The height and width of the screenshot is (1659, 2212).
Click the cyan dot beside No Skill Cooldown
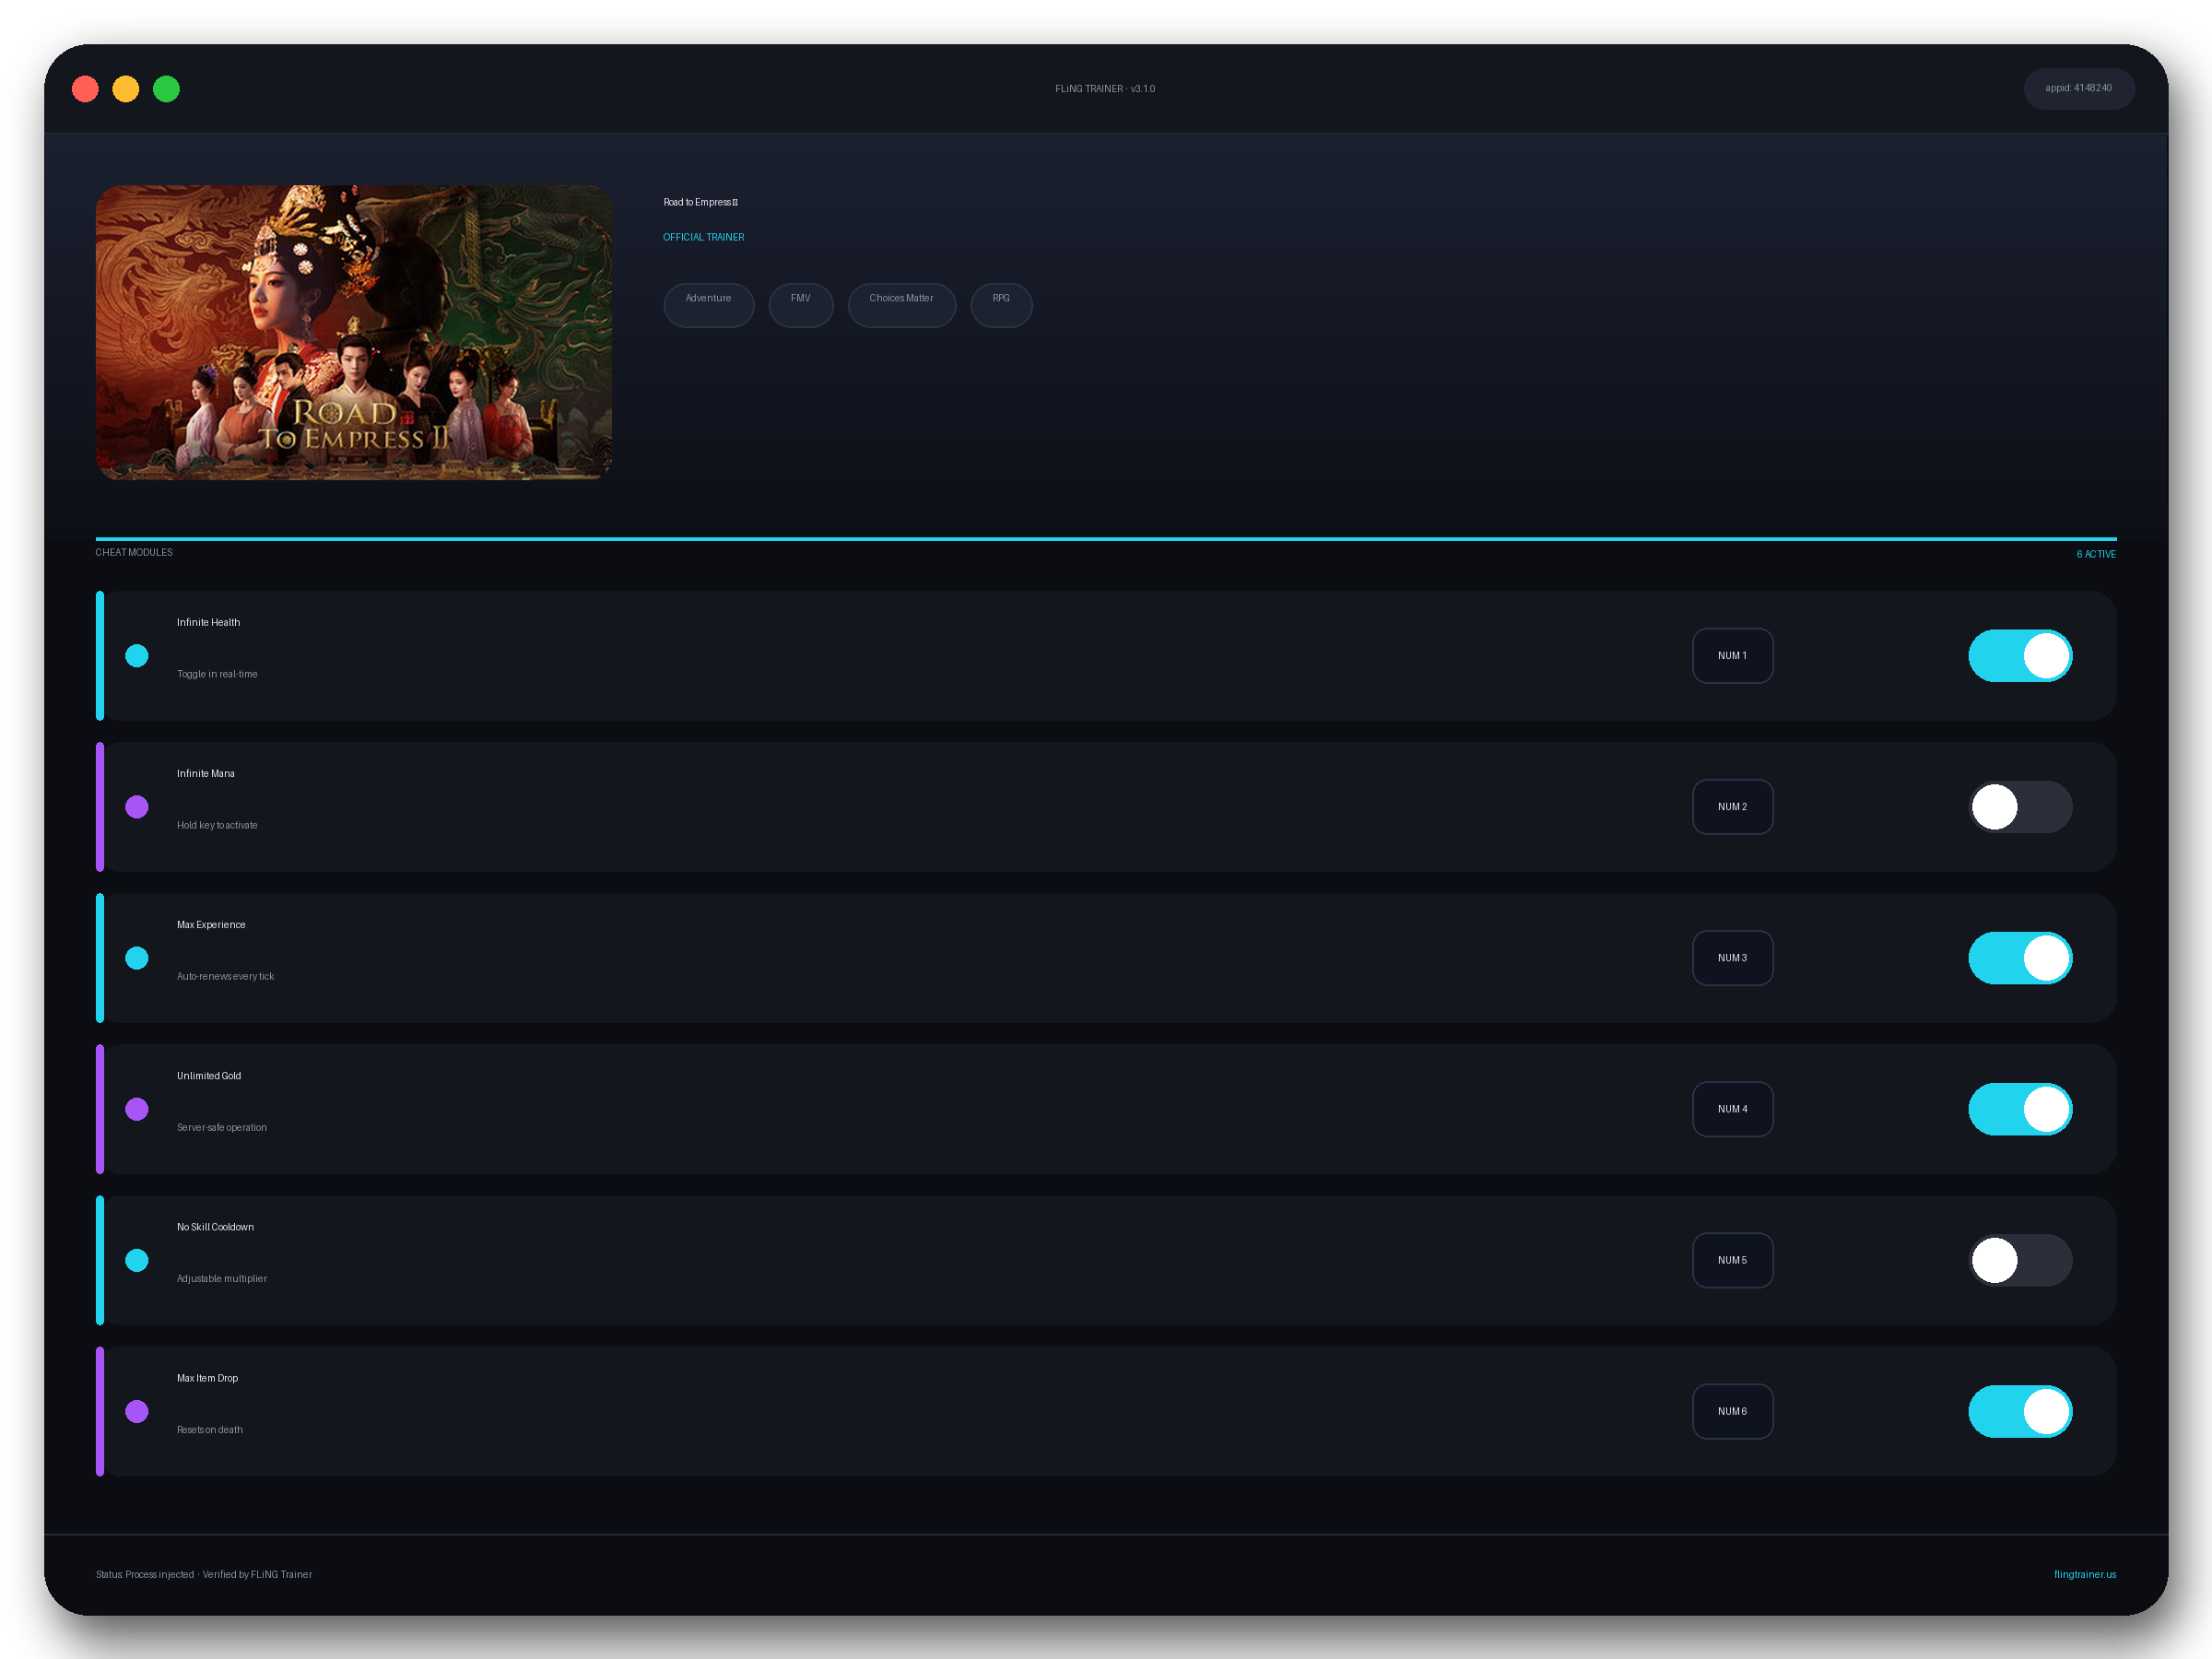point(137,1260)
